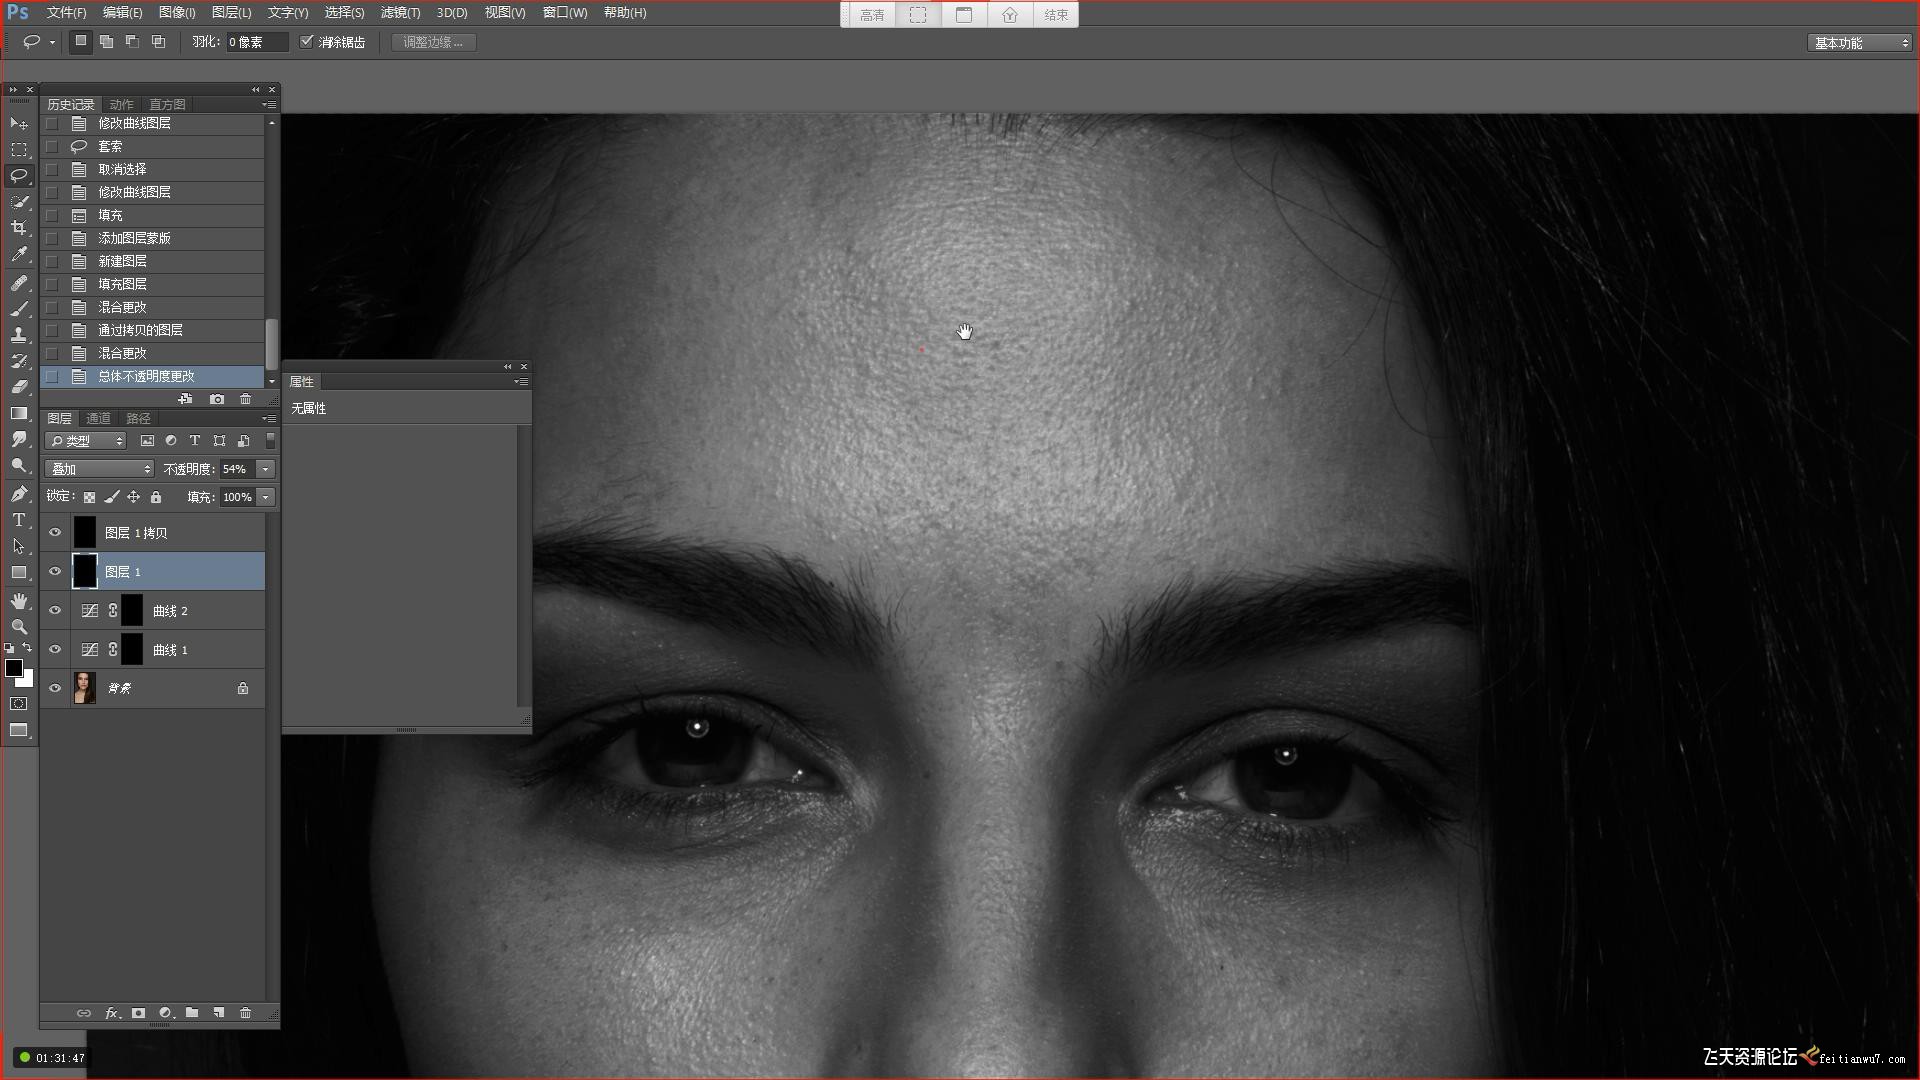
Task: Select the Zoom tool in toolbox
Action: (x=19, y=626)
